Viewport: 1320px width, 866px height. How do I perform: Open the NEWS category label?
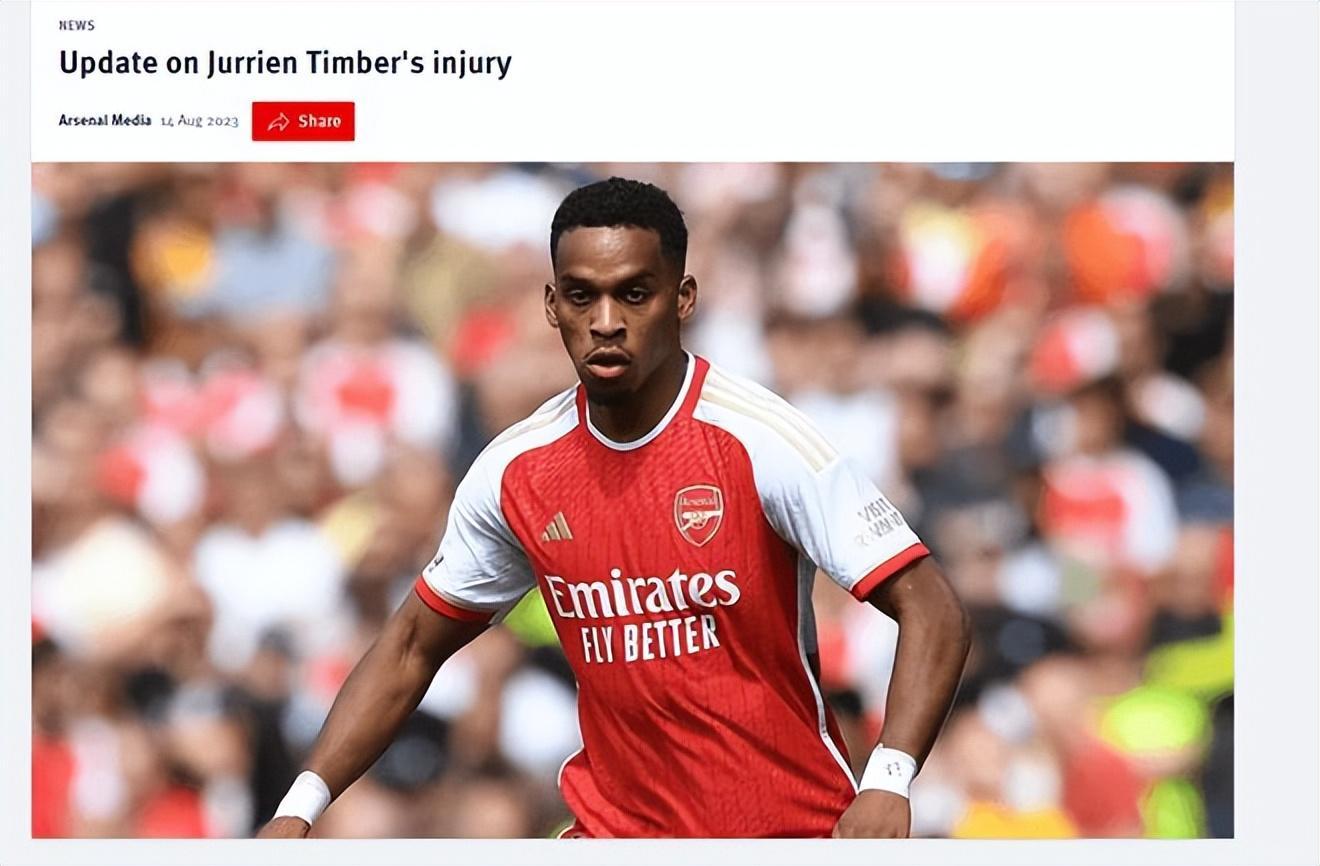76,25
